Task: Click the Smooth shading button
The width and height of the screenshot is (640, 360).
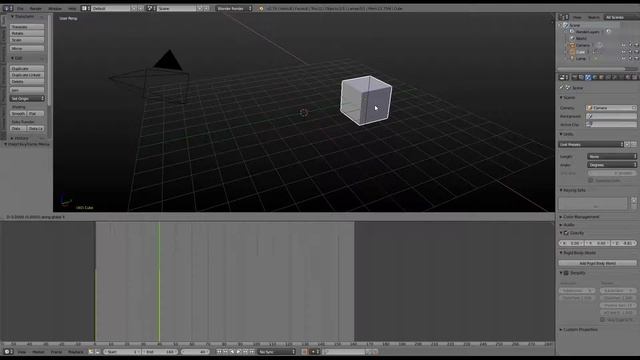Action: [x=18, y=113]
